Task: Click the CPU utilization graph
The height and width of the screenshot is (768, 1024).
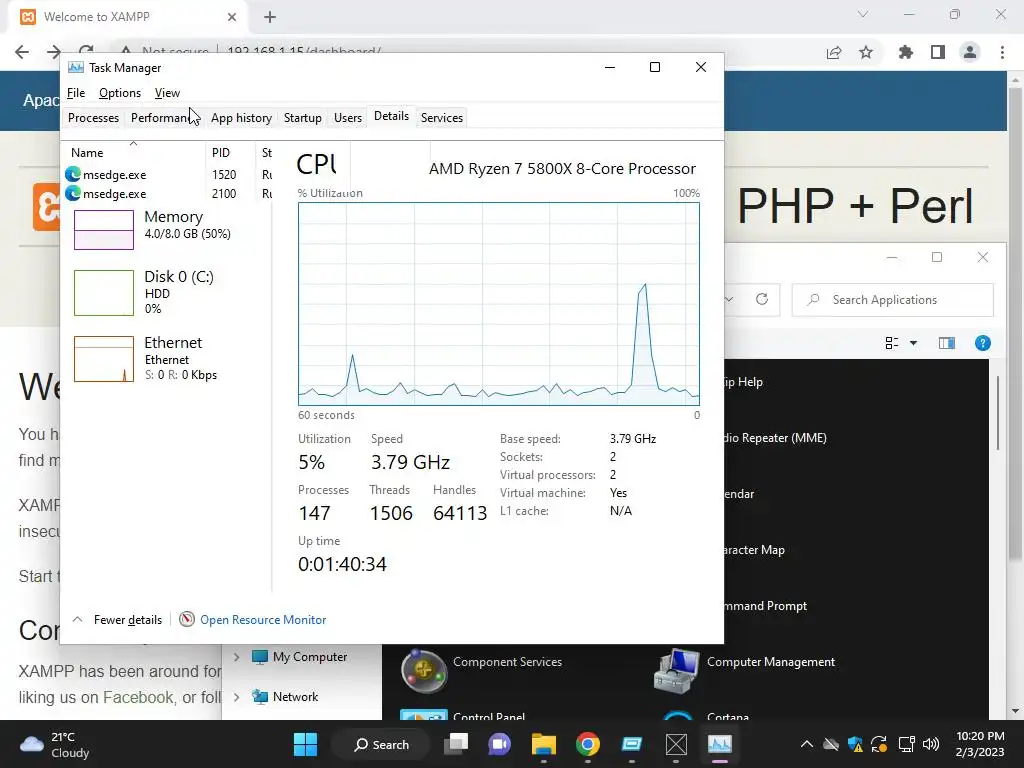Action: pyautogui.click(x=499, y=304)
